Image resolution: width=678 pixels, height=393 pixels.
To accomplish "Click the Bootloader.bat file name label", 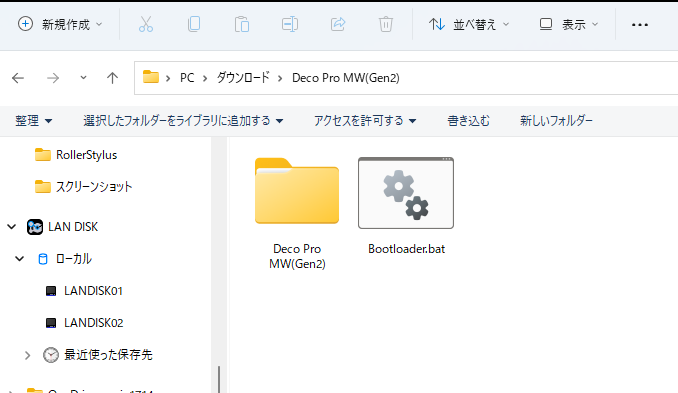I will [x=406, y=249].
